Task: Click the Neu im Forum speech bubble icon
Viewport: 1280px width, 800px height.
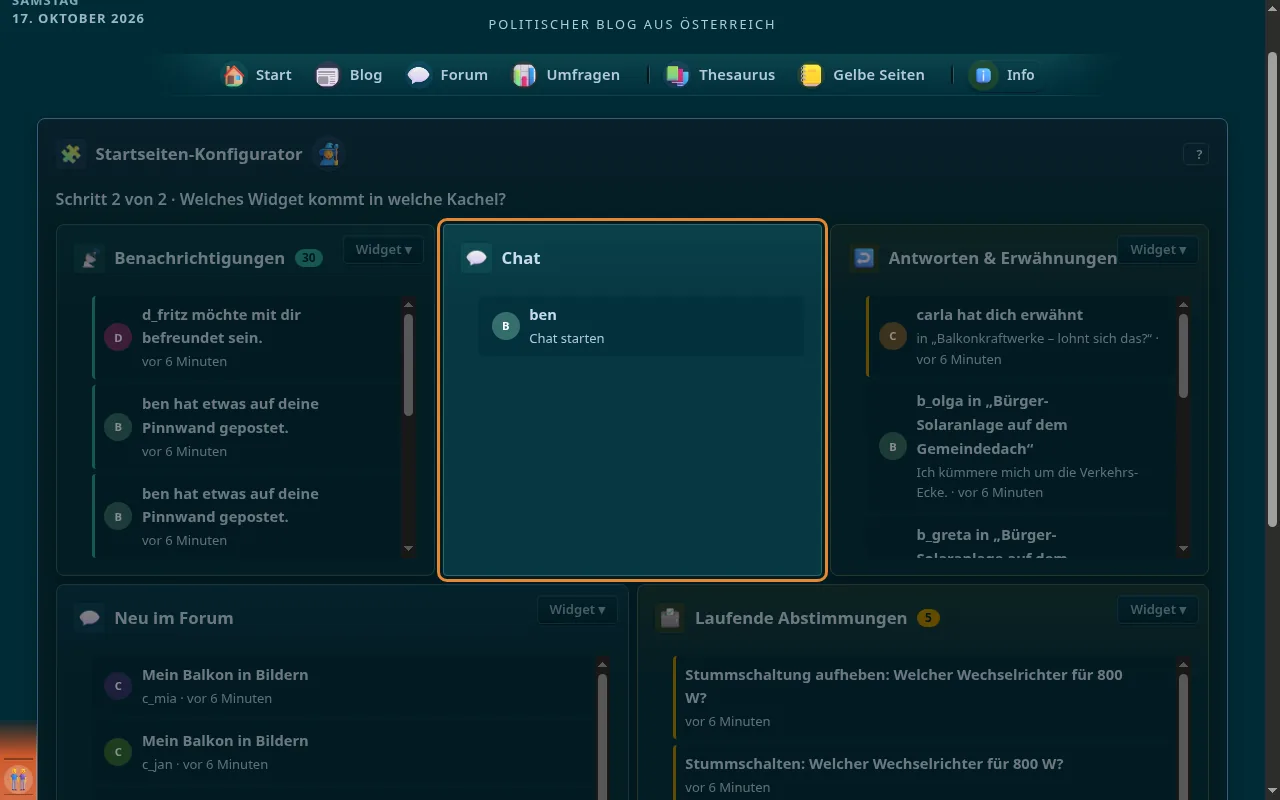Action: pos(90,618)
